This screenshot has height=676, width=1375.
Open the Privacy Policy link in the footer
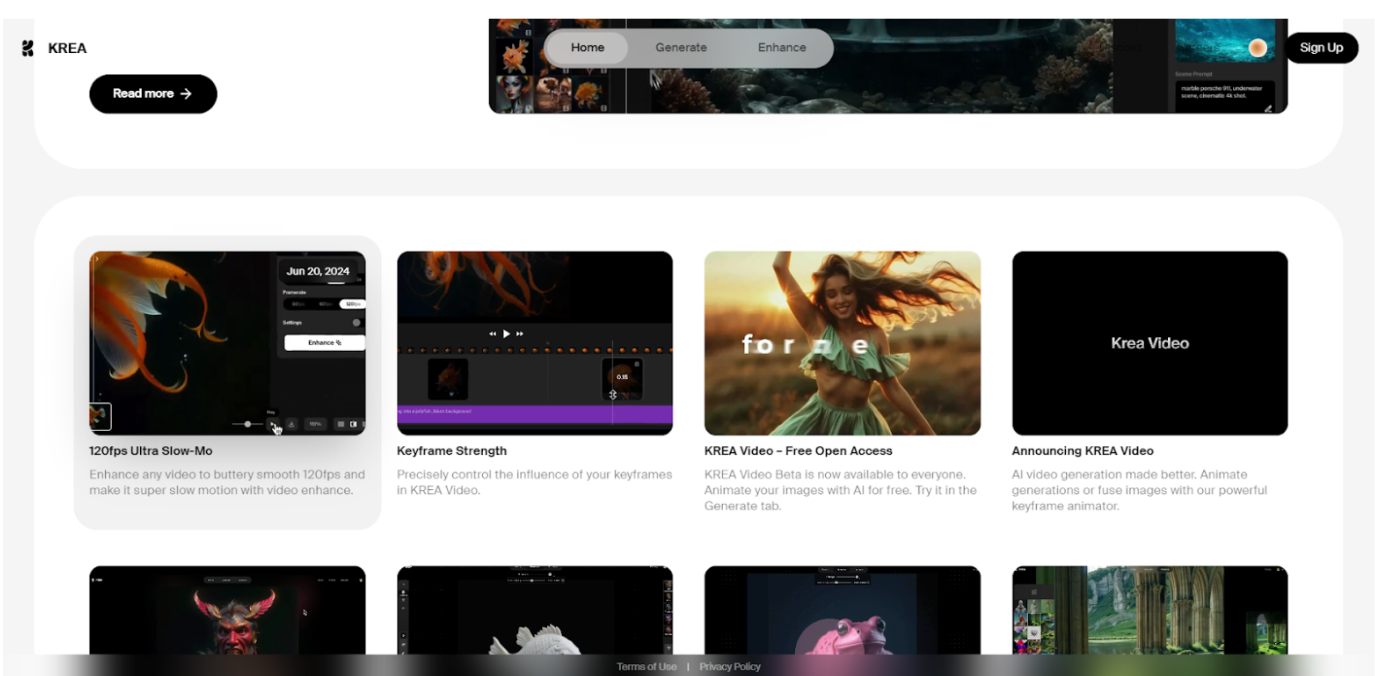coord(730,666)
